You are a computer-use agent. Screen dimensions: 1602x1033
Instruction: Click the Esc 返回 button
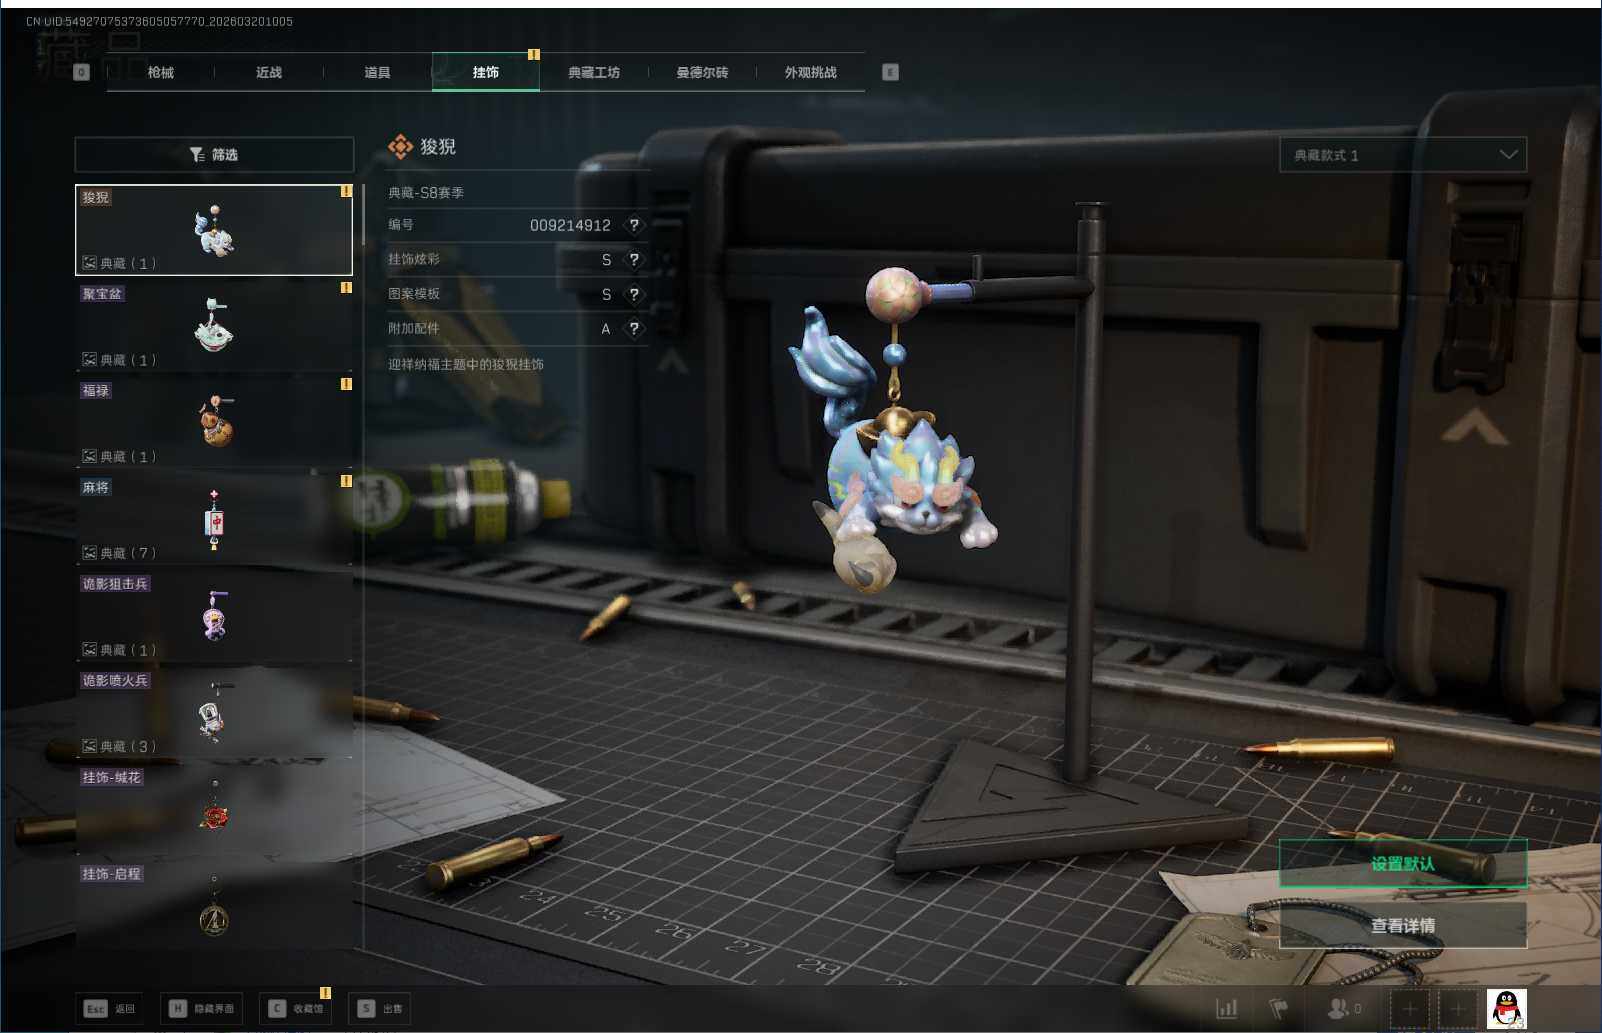coord(110,1008)
